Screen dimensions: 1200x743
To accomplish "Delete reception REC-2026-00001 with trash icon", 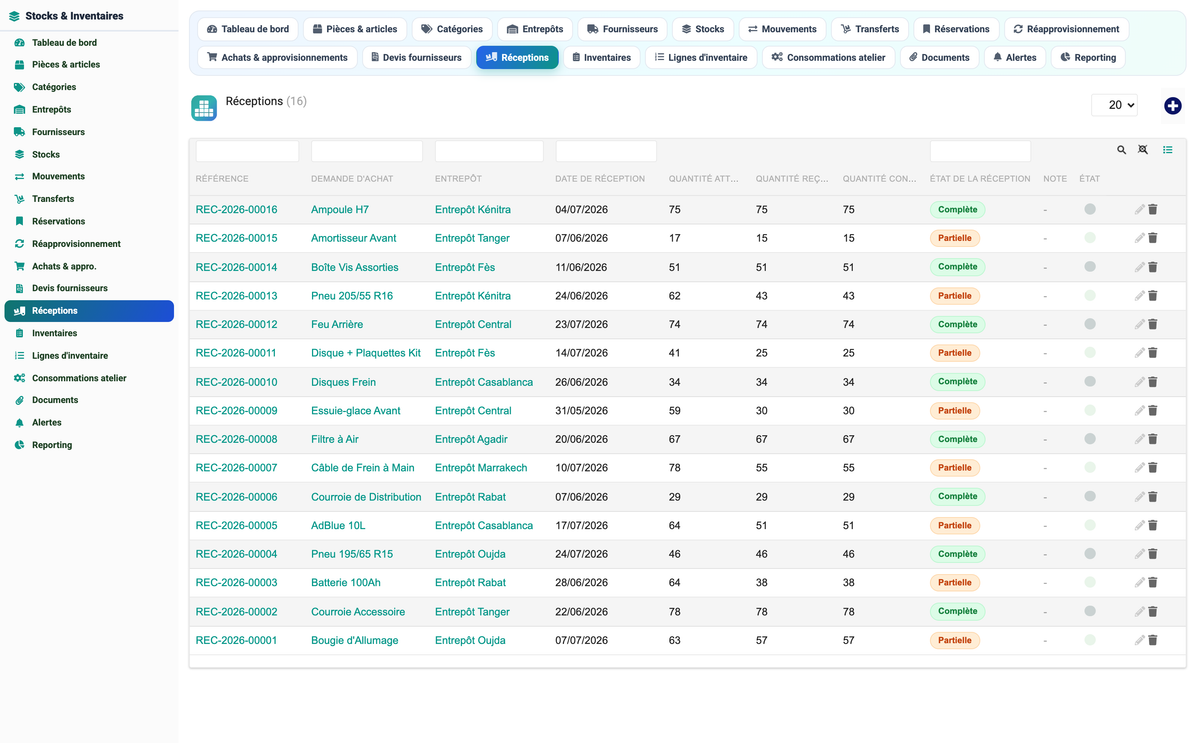I will (1153, 640).
